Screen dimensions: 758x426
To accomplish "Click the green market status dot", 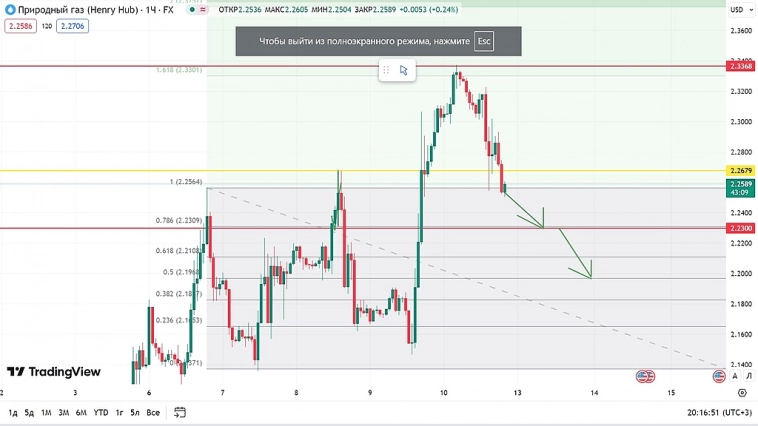I will 192,10.
